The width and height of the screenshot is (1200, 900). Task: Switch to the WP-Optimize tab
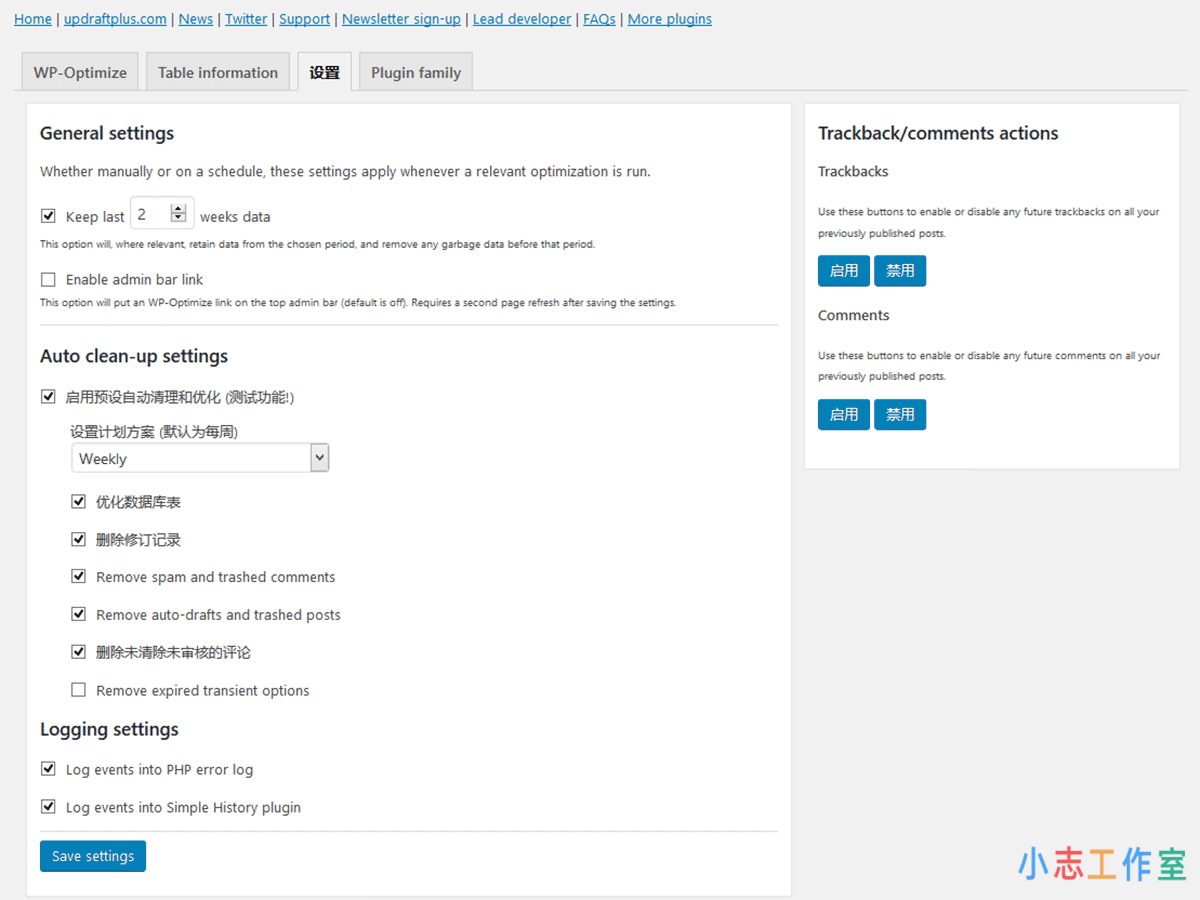[79, 72]
